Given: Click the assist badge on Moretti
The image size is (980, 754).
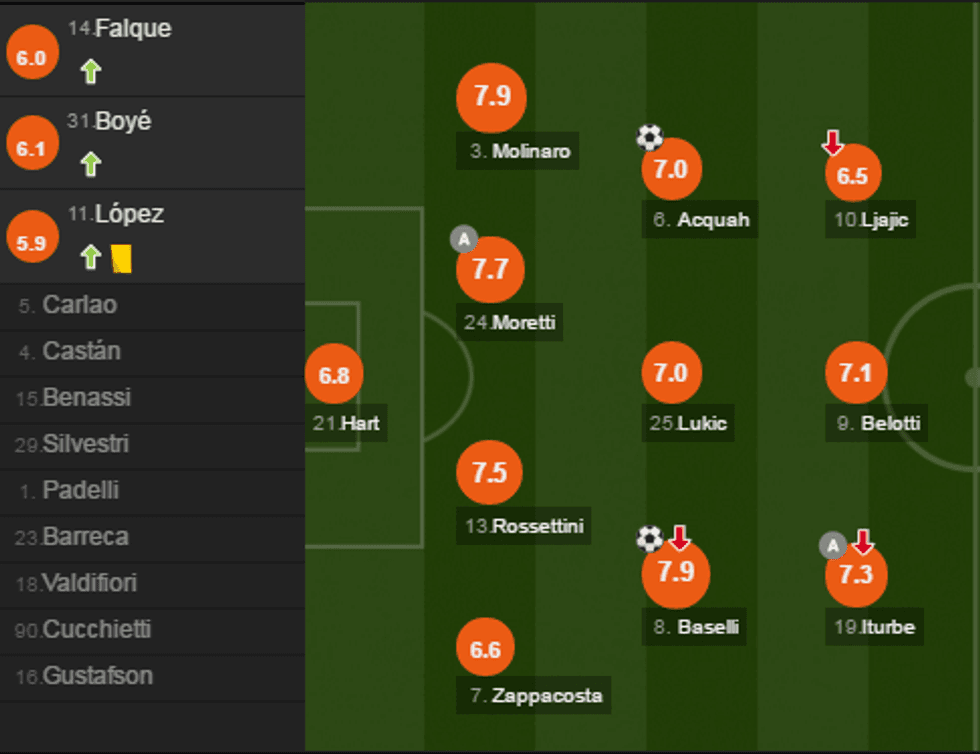Looking at the screenshot, I should click(x=464, y=239).
